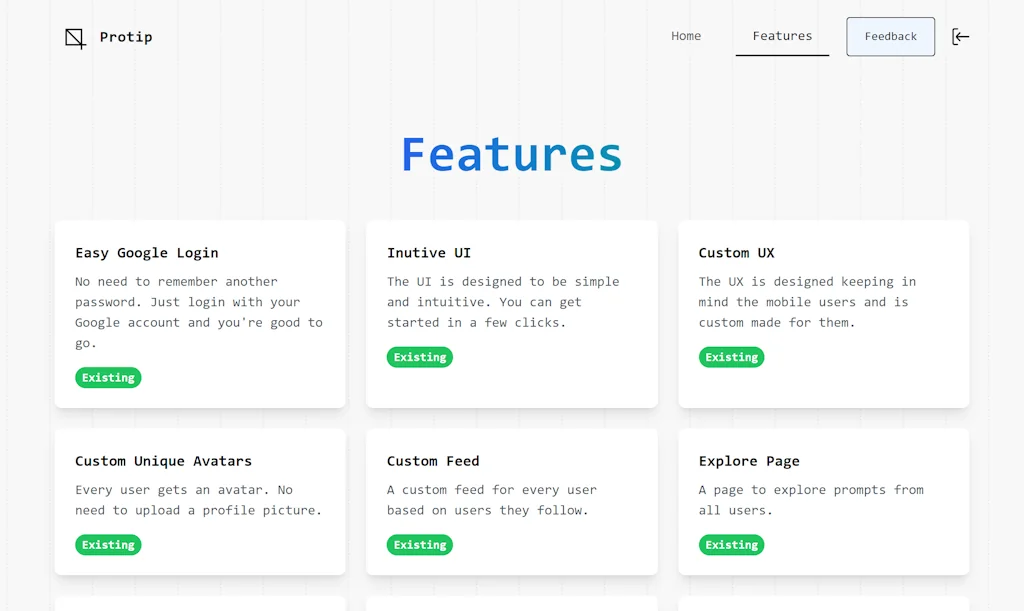This screenshot has width=1024, height=611.
Task: Click the large Features page heading
Action: point(511,155)
